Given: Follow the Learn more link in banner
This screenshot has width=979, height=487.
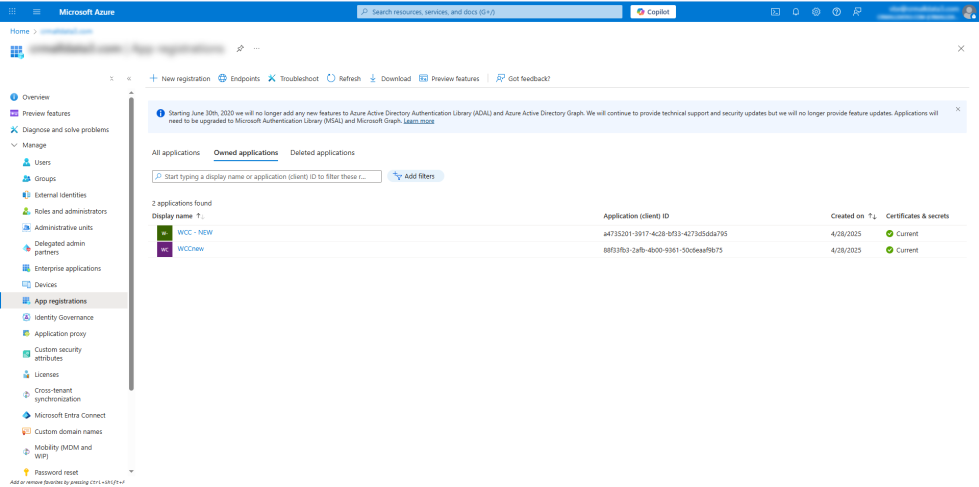Looking at the screenshot, I should point(418,121).
